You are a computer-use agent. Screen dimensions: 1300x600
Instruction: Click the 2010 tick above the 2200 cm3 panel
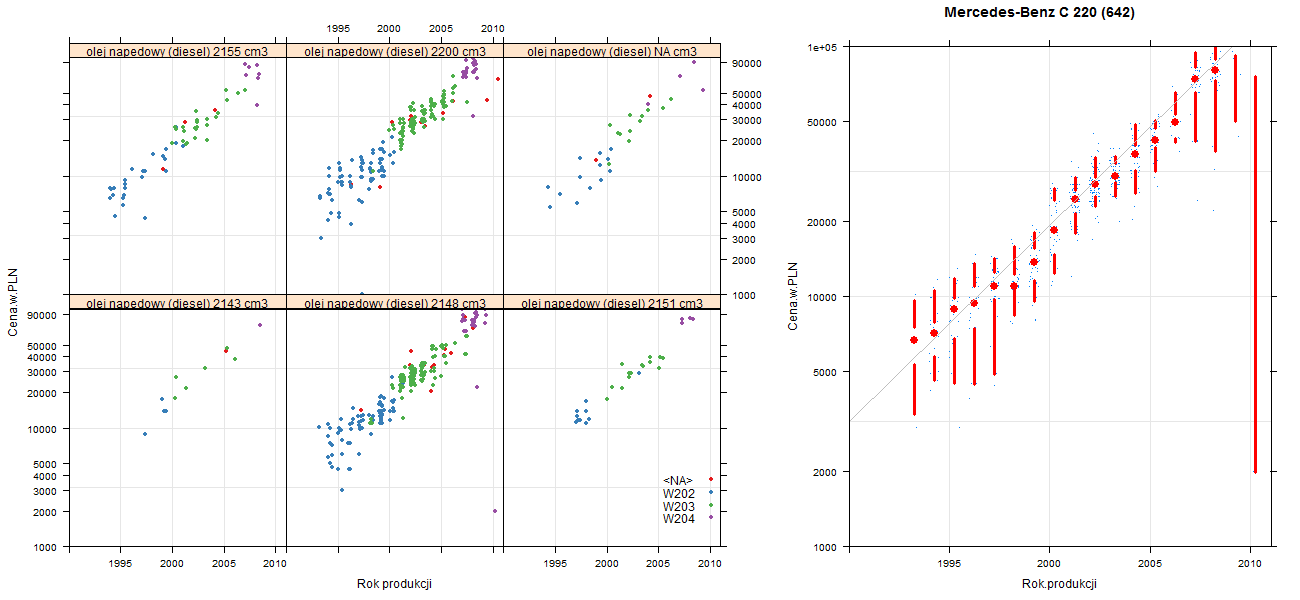(492, 28)
